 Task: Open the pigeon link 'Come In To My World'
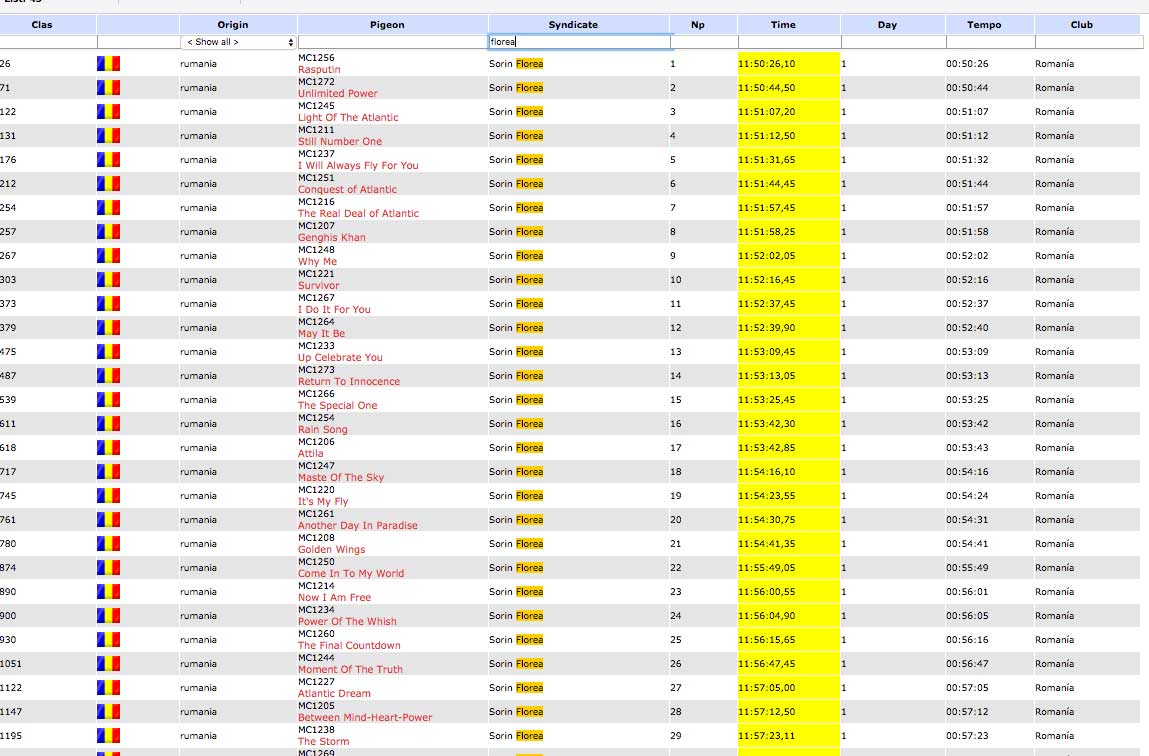tap(350, 574)
